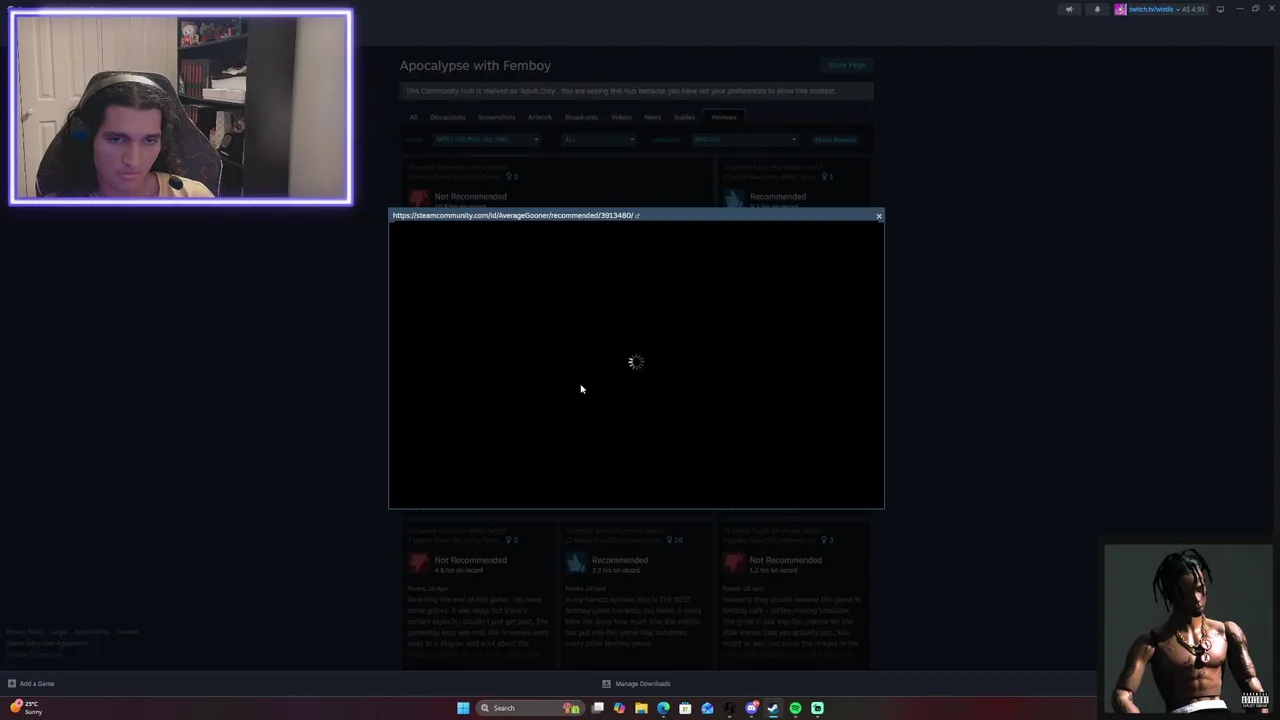The image size is (1280, 720).
Task: Open the Most Helpful (All Time) dropdown
Action: [x=486, y=139]
